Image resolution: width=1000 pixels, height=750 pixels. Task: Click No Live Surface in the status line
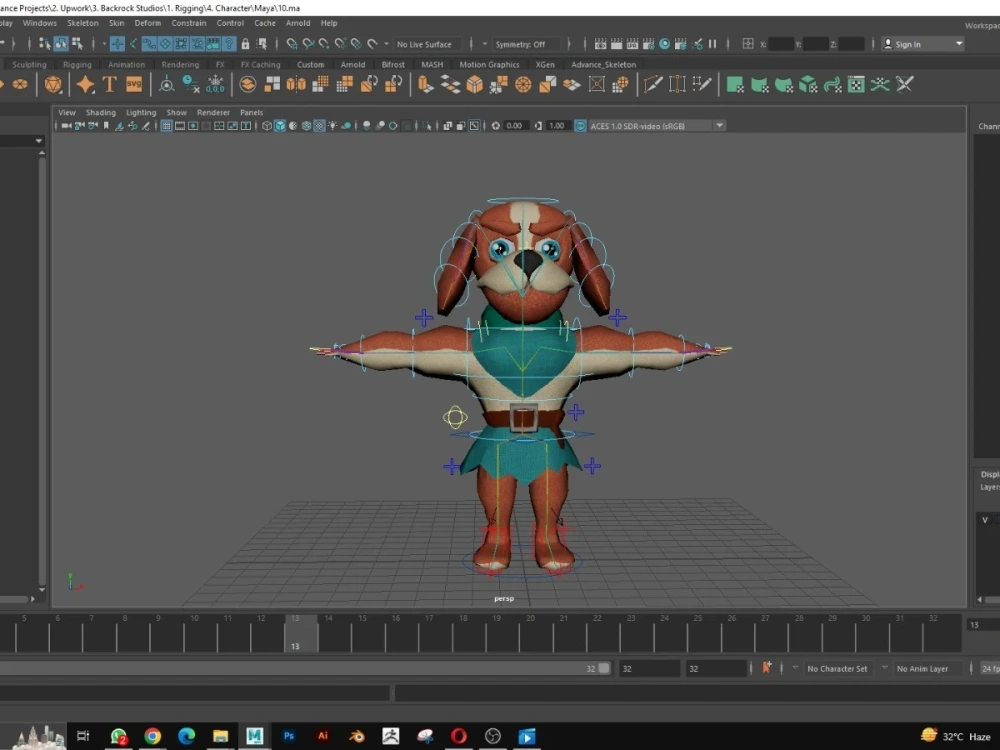pos(424,43)
